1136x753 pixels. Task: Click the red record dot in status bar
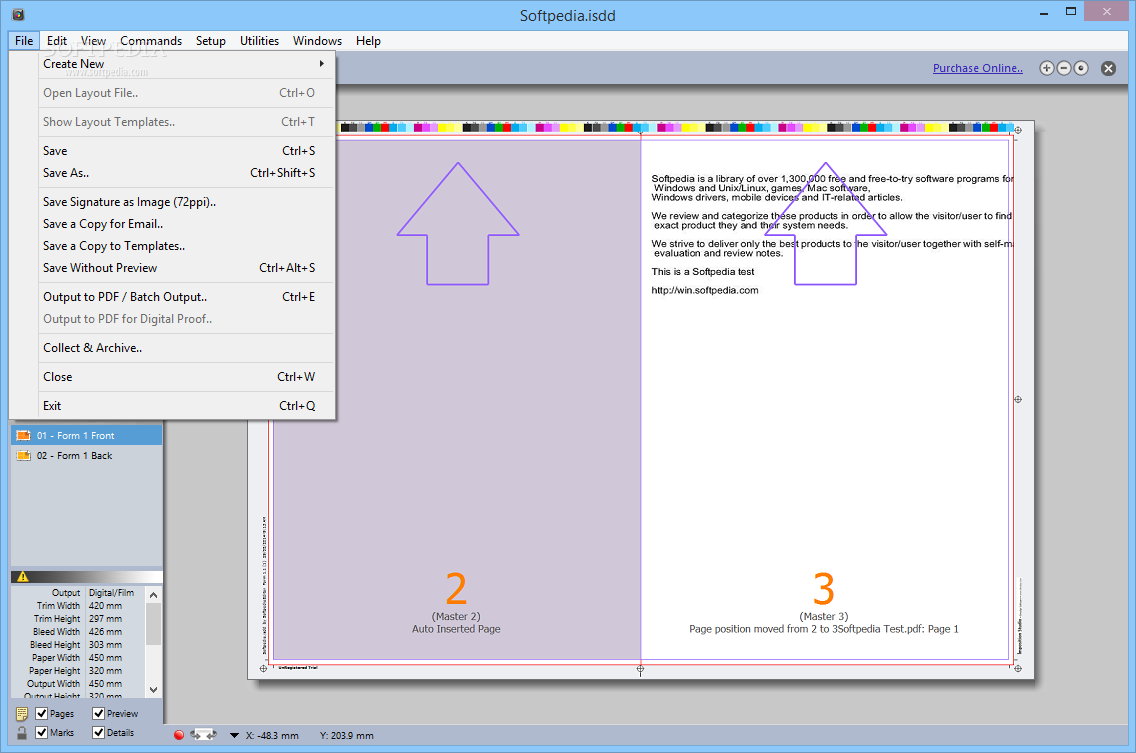179,735
